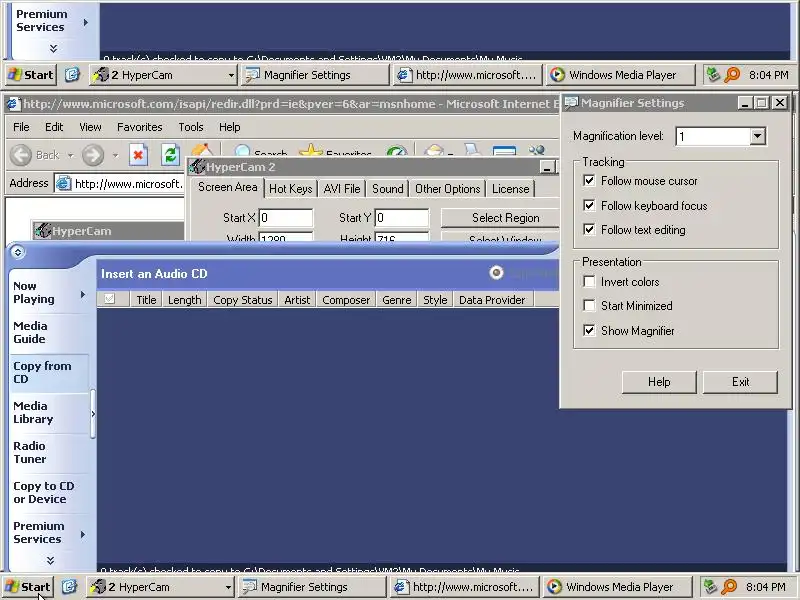
Task: Open the Tools menu in Internet Explorer
Action: (x=191, y=127)
